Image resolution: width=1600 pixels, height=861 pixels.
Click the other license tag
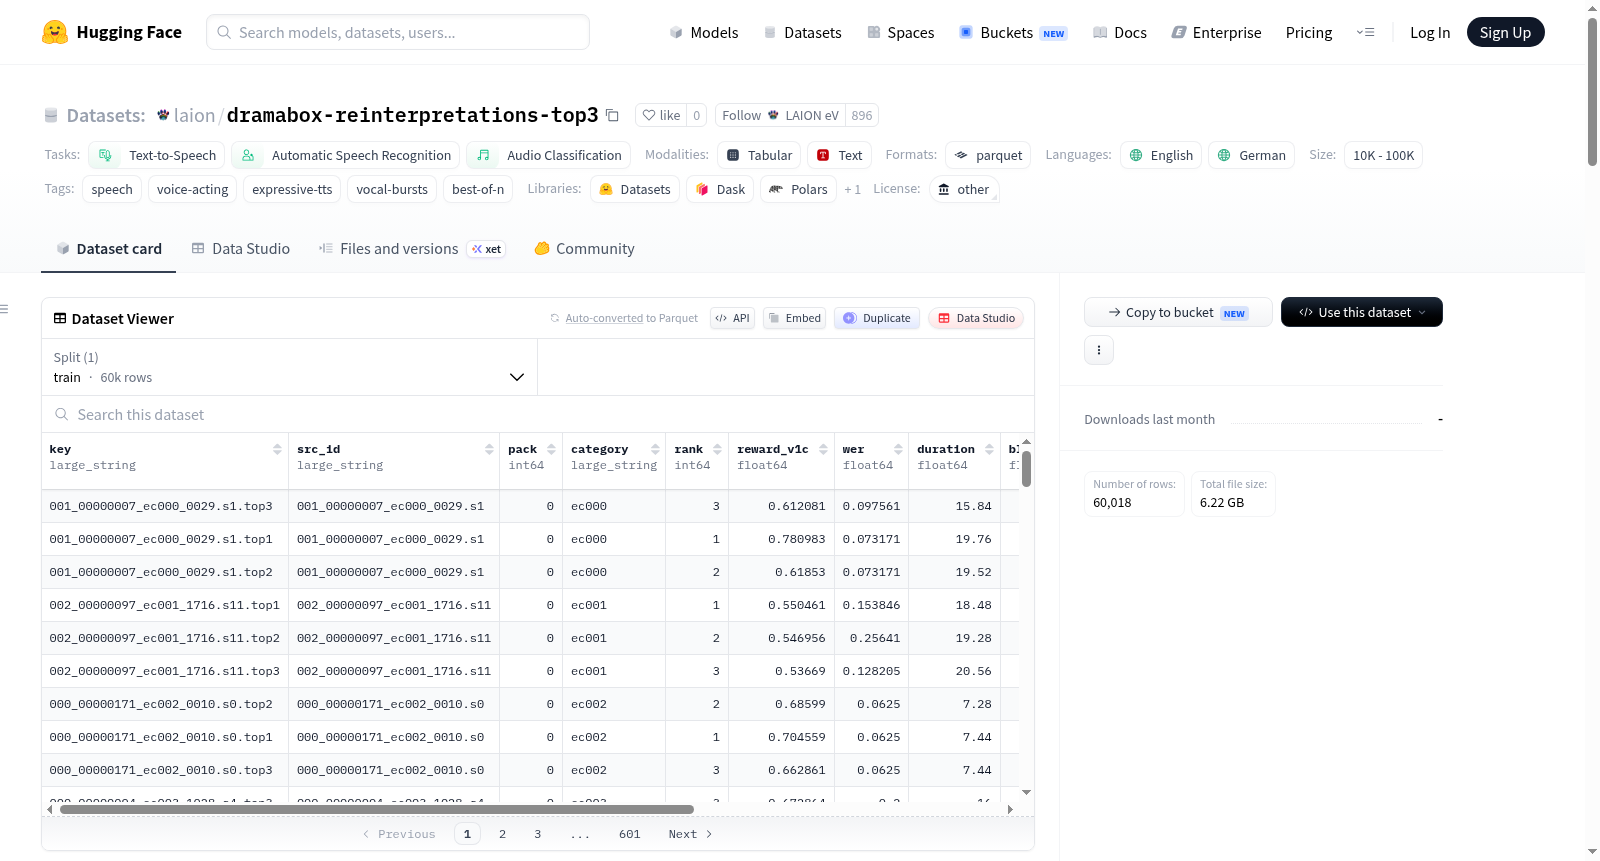coord(964,189)
